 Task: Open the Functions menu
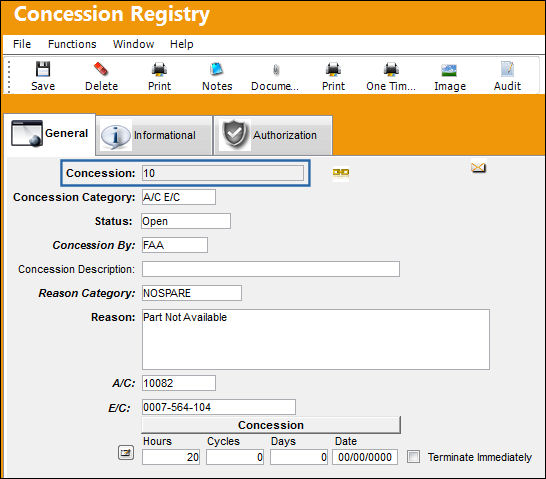pyautogui.click(x=72, y=44)
